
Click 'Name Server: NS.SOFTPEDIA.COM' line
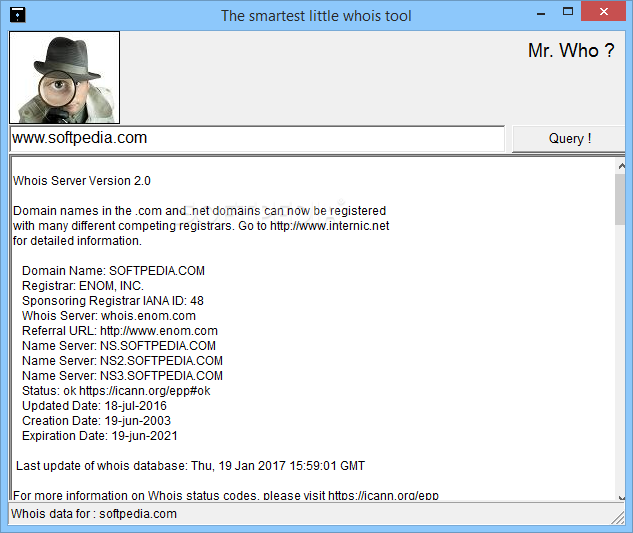point(119,346)
